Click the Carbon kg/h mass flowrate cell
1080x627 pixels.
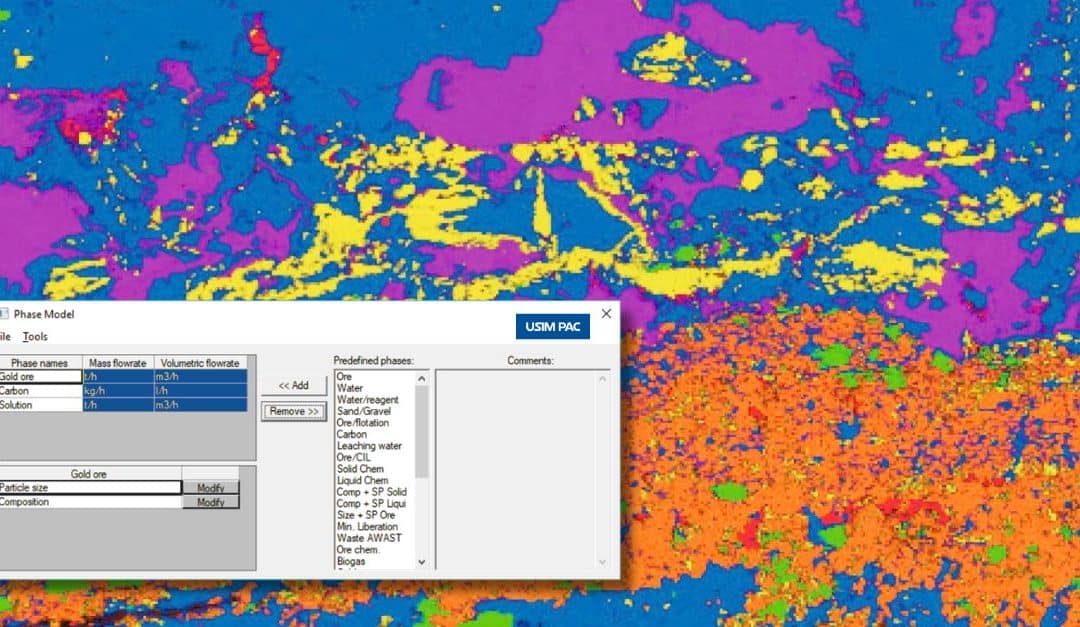[x=118, y=391]
